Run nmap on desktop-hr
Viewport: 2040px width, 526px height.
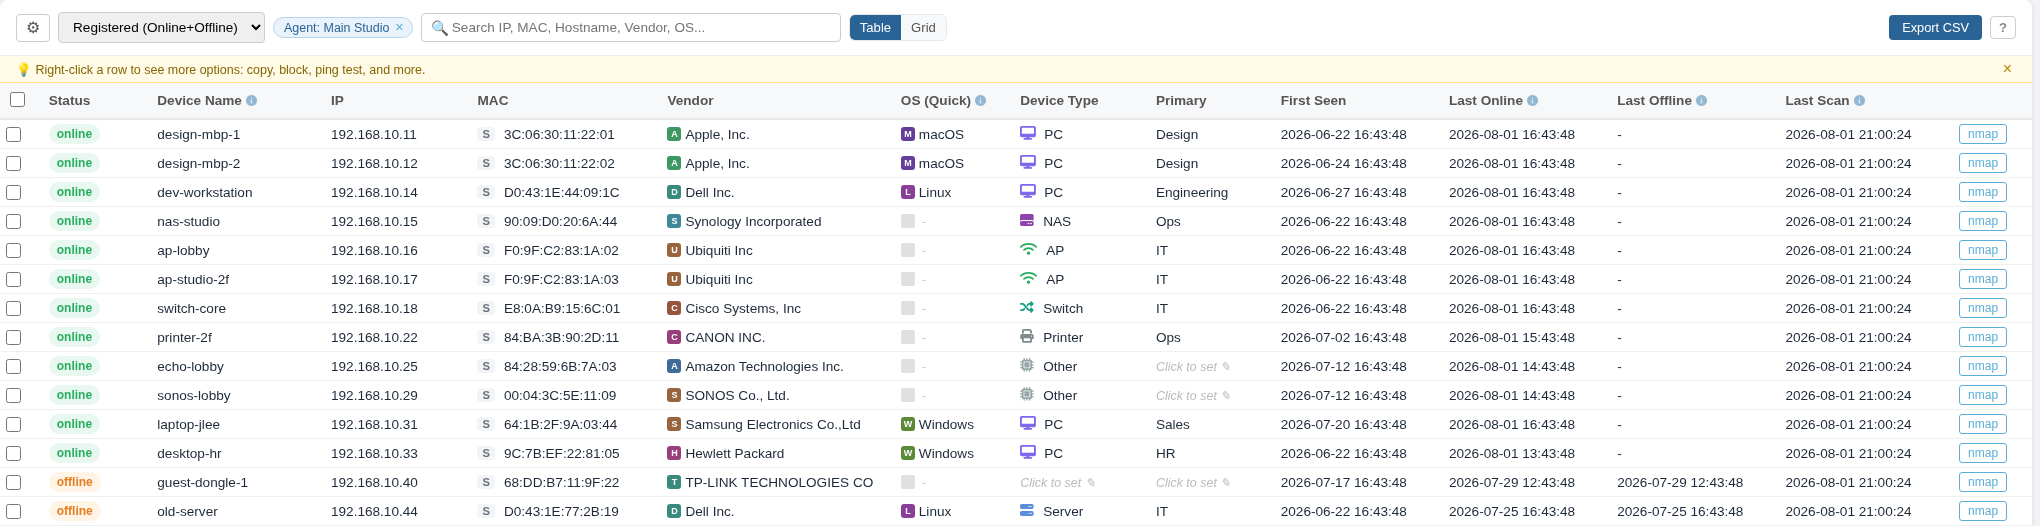tap(1982, 453)
